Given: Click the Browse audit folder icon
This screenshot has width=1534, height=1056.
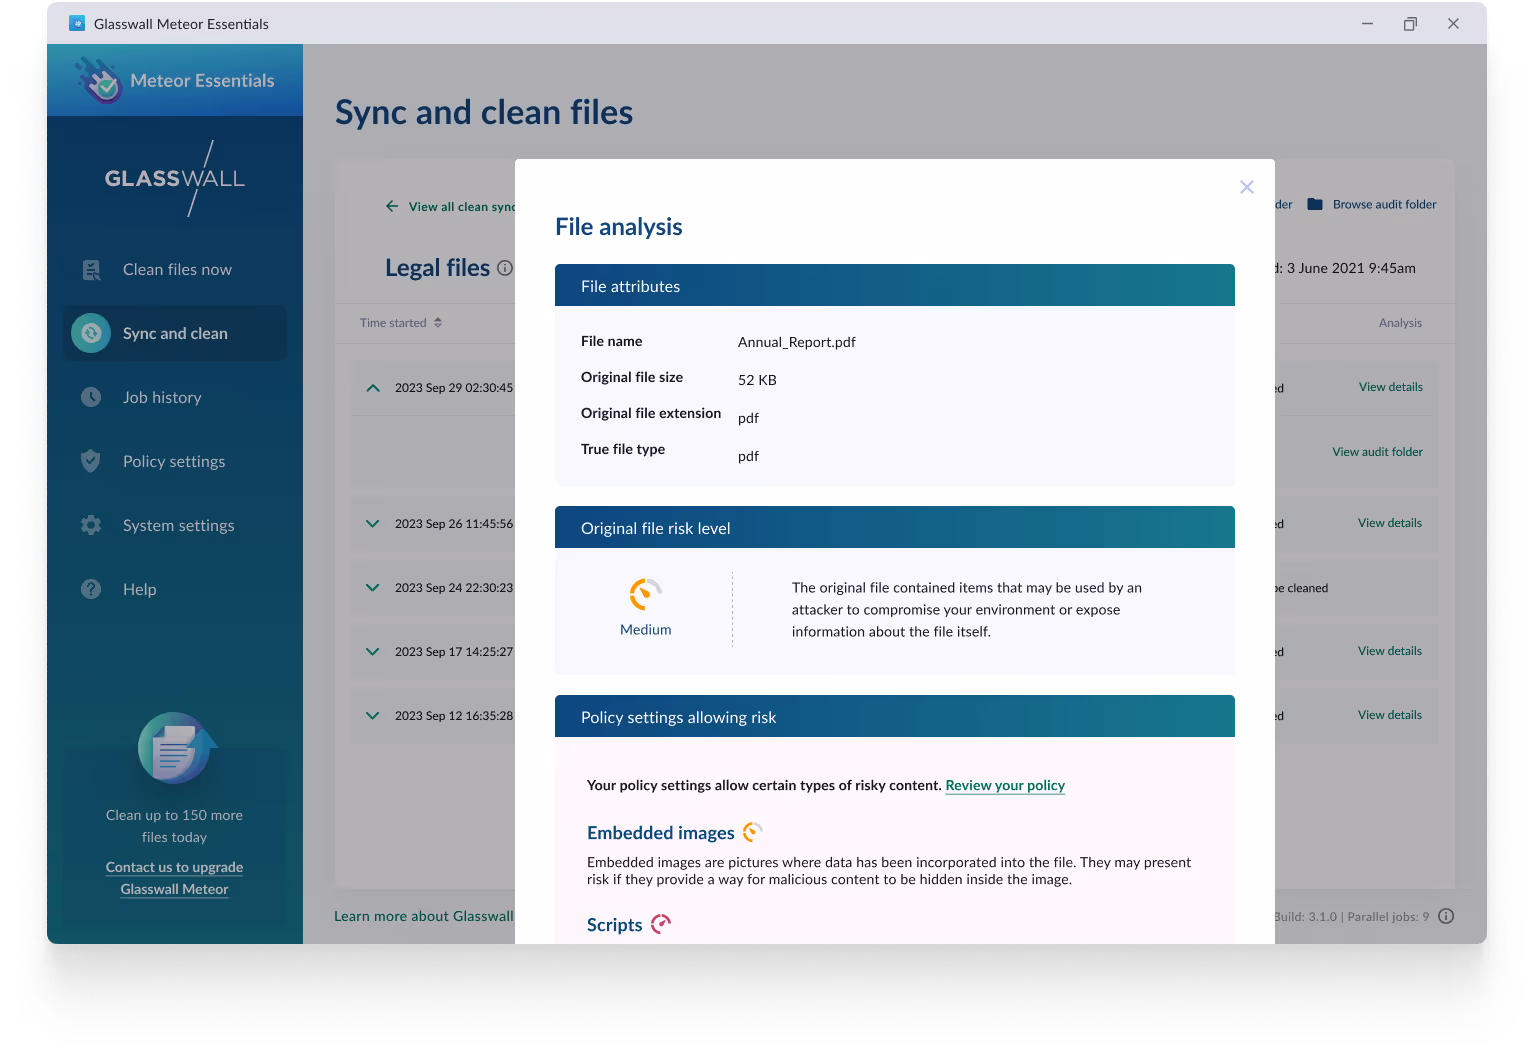Looking at the screenshot, I should 1315,204.
